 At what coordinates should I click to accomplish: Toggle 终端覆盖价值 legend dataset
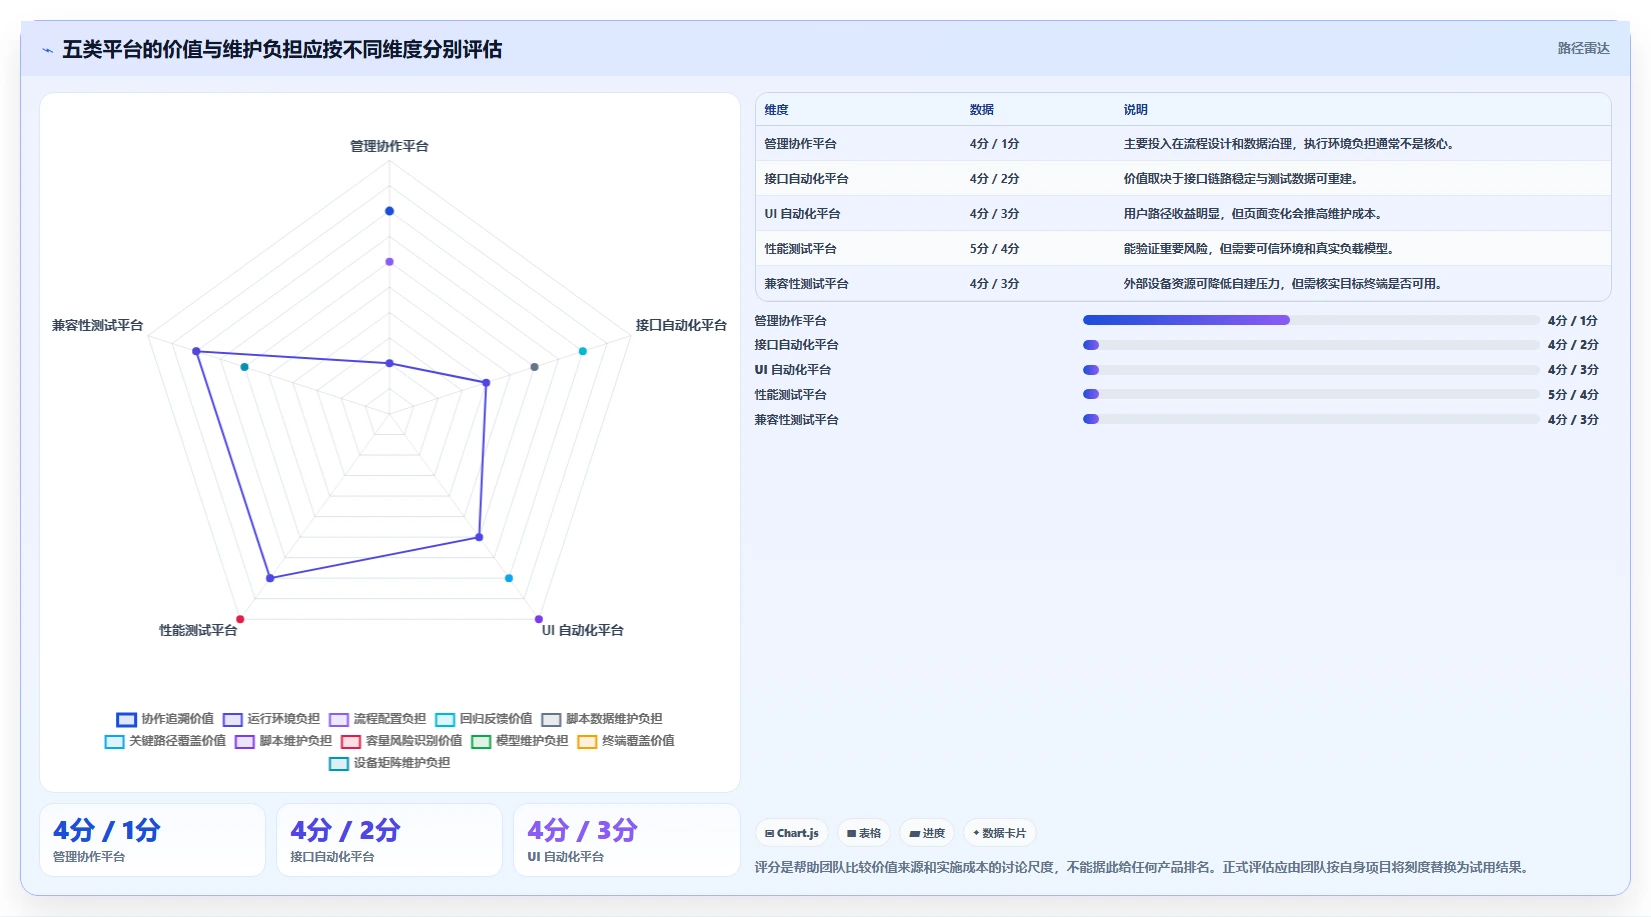coord(625,741)
